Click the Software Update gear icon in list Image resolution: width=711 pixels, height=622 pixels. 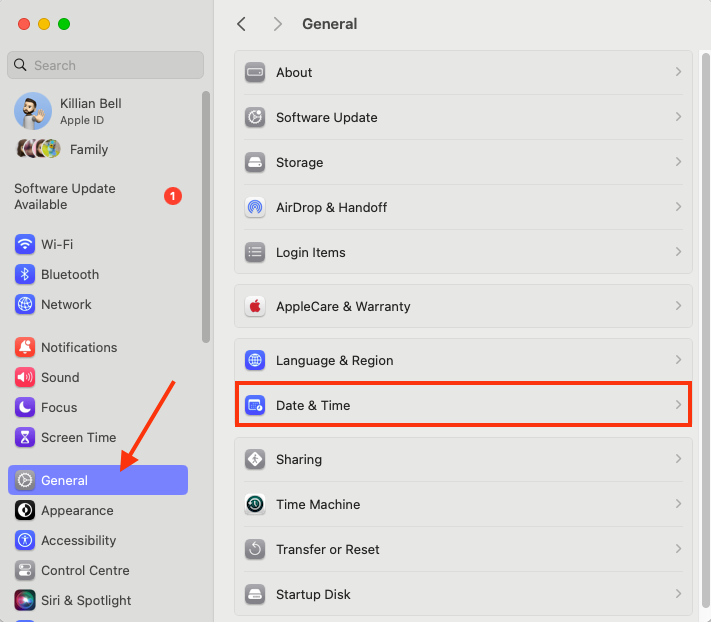255,117
